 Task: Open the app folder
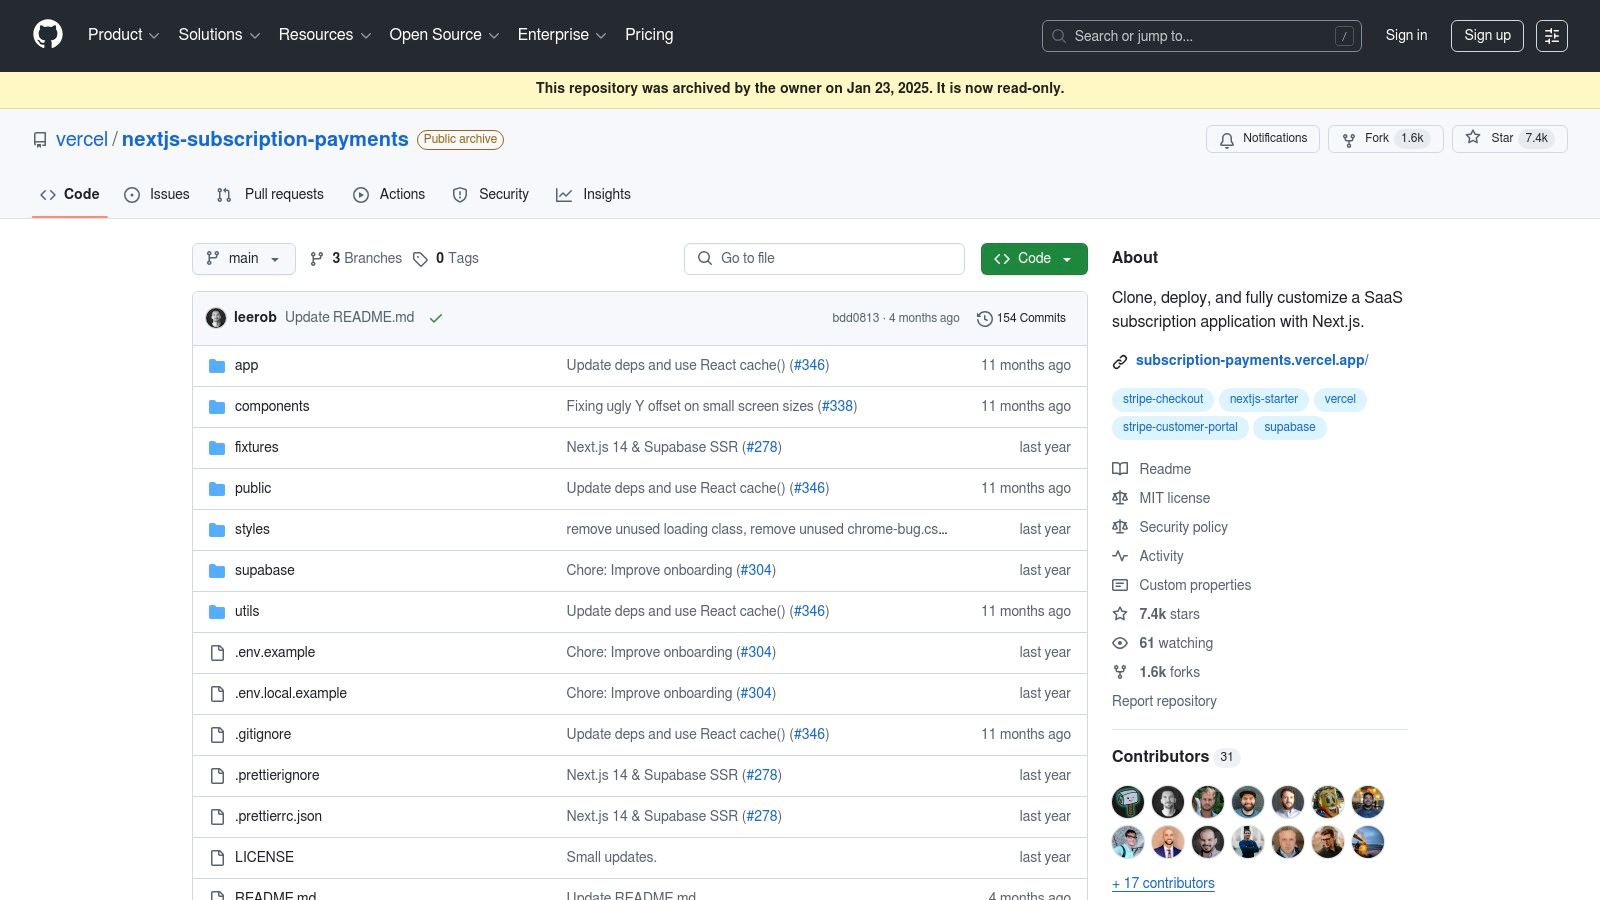click(x=246, y=365)
